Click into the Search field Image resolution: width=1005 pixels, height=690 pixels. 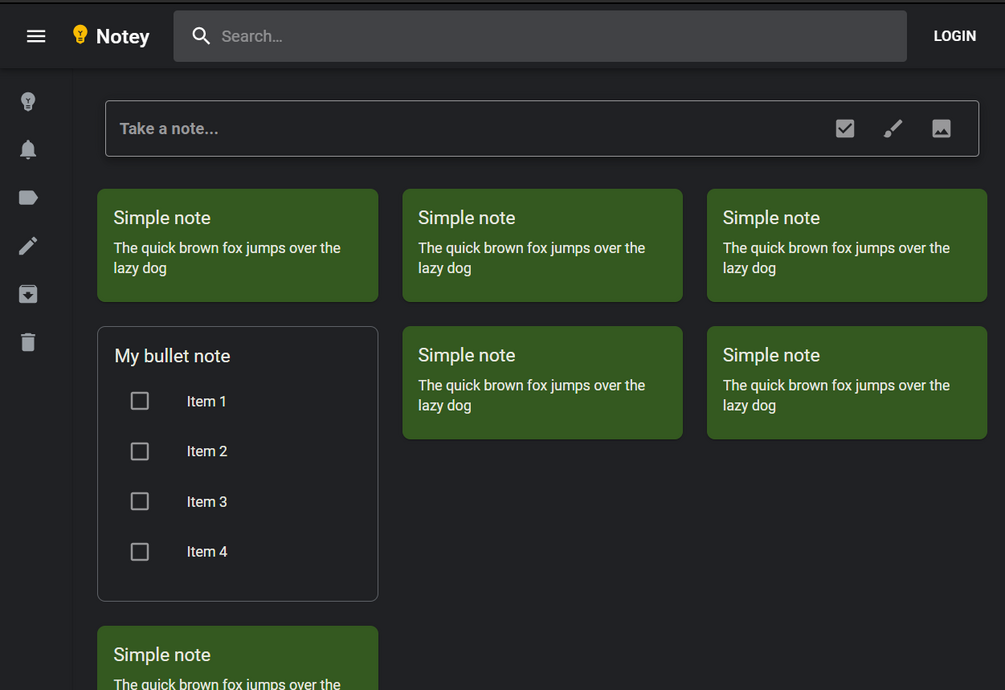tap(550, 36)
